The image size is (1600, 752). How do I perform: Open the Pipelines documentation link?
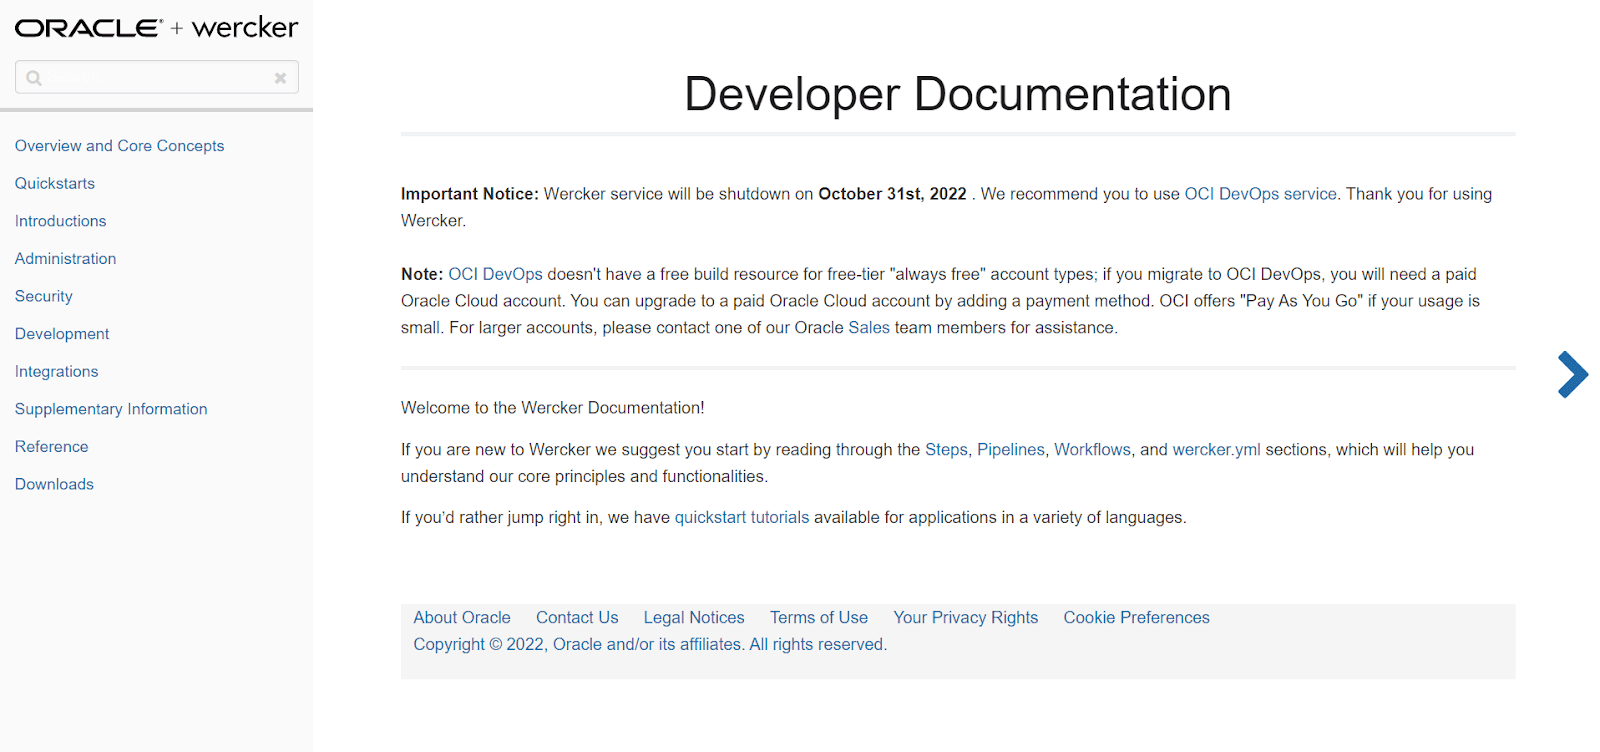pos(1010,450)
